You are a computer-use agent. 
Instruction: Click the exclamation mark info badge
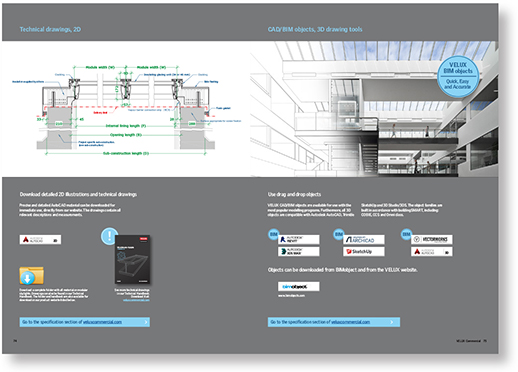tap(109, 236)
